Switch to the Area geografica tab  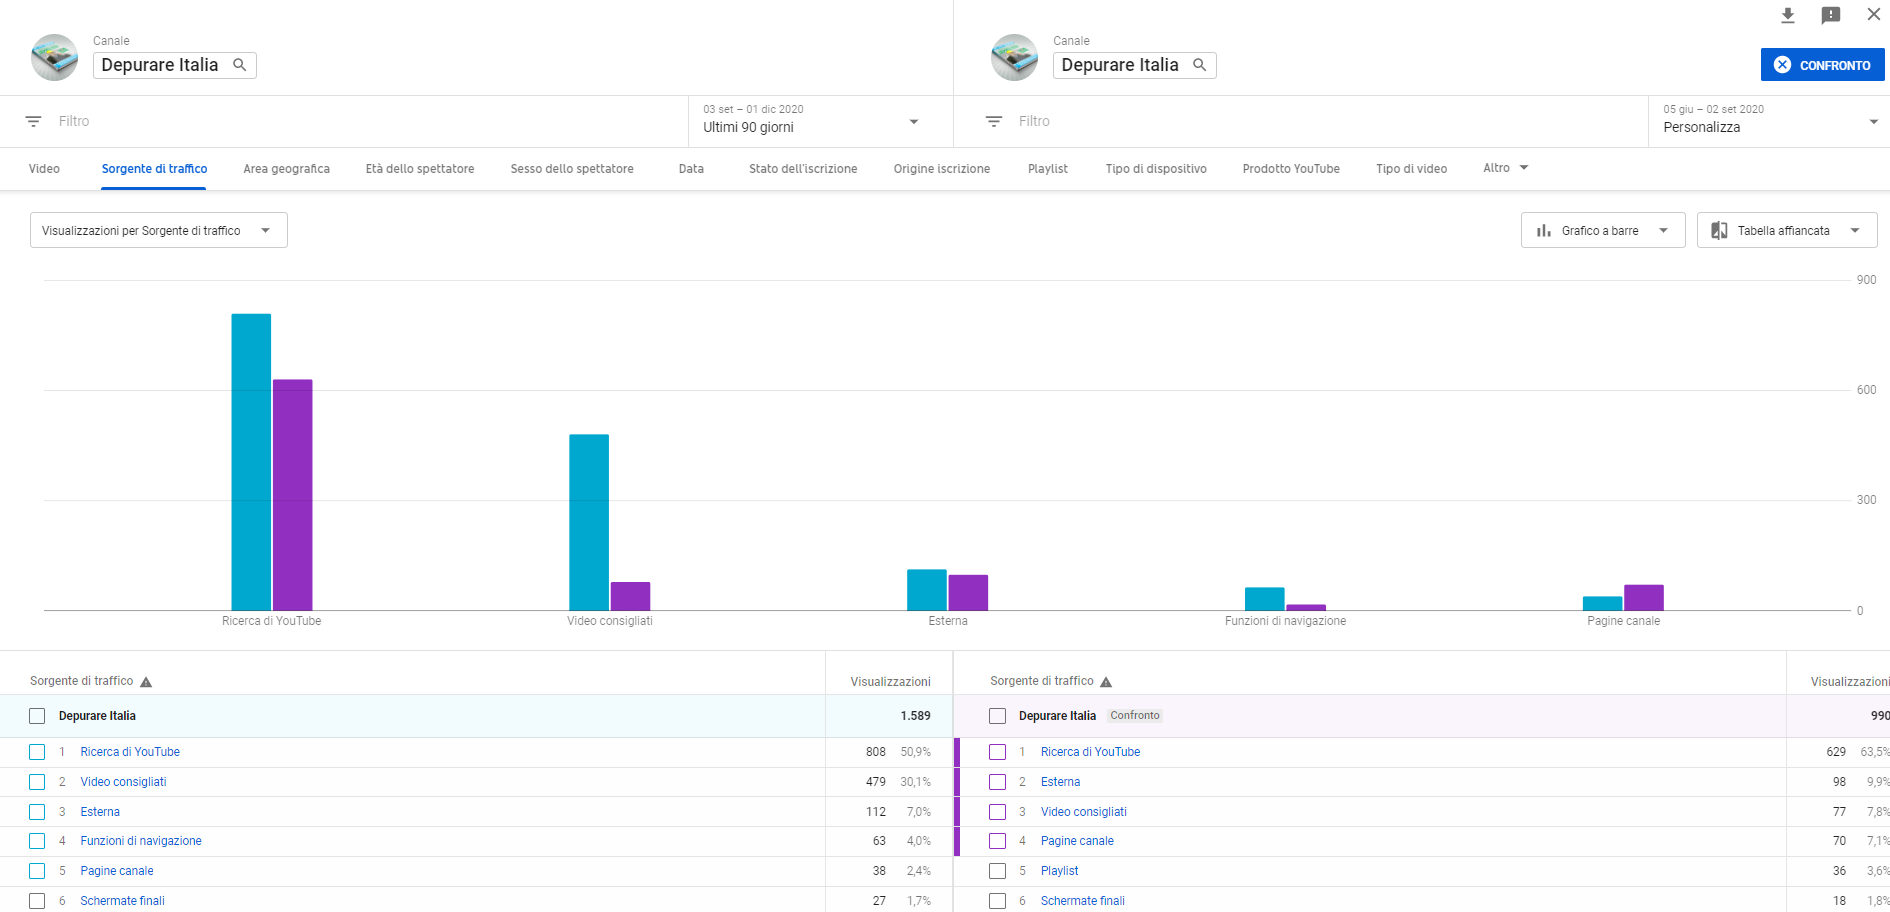[x=286, y=169]
